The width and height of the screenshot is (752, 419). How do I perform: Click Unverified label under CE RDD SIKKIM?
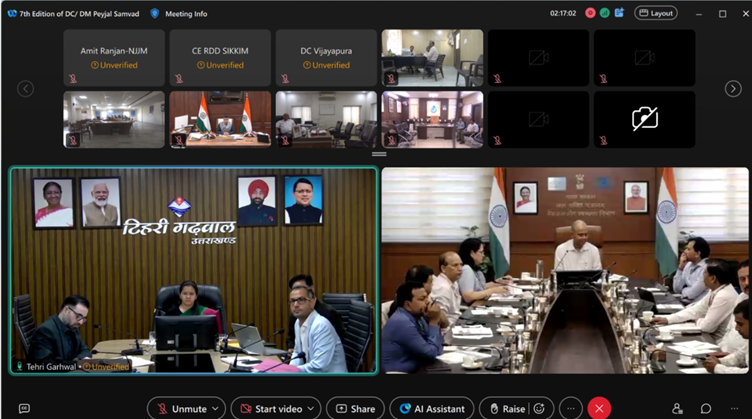(x=220, y=65)
